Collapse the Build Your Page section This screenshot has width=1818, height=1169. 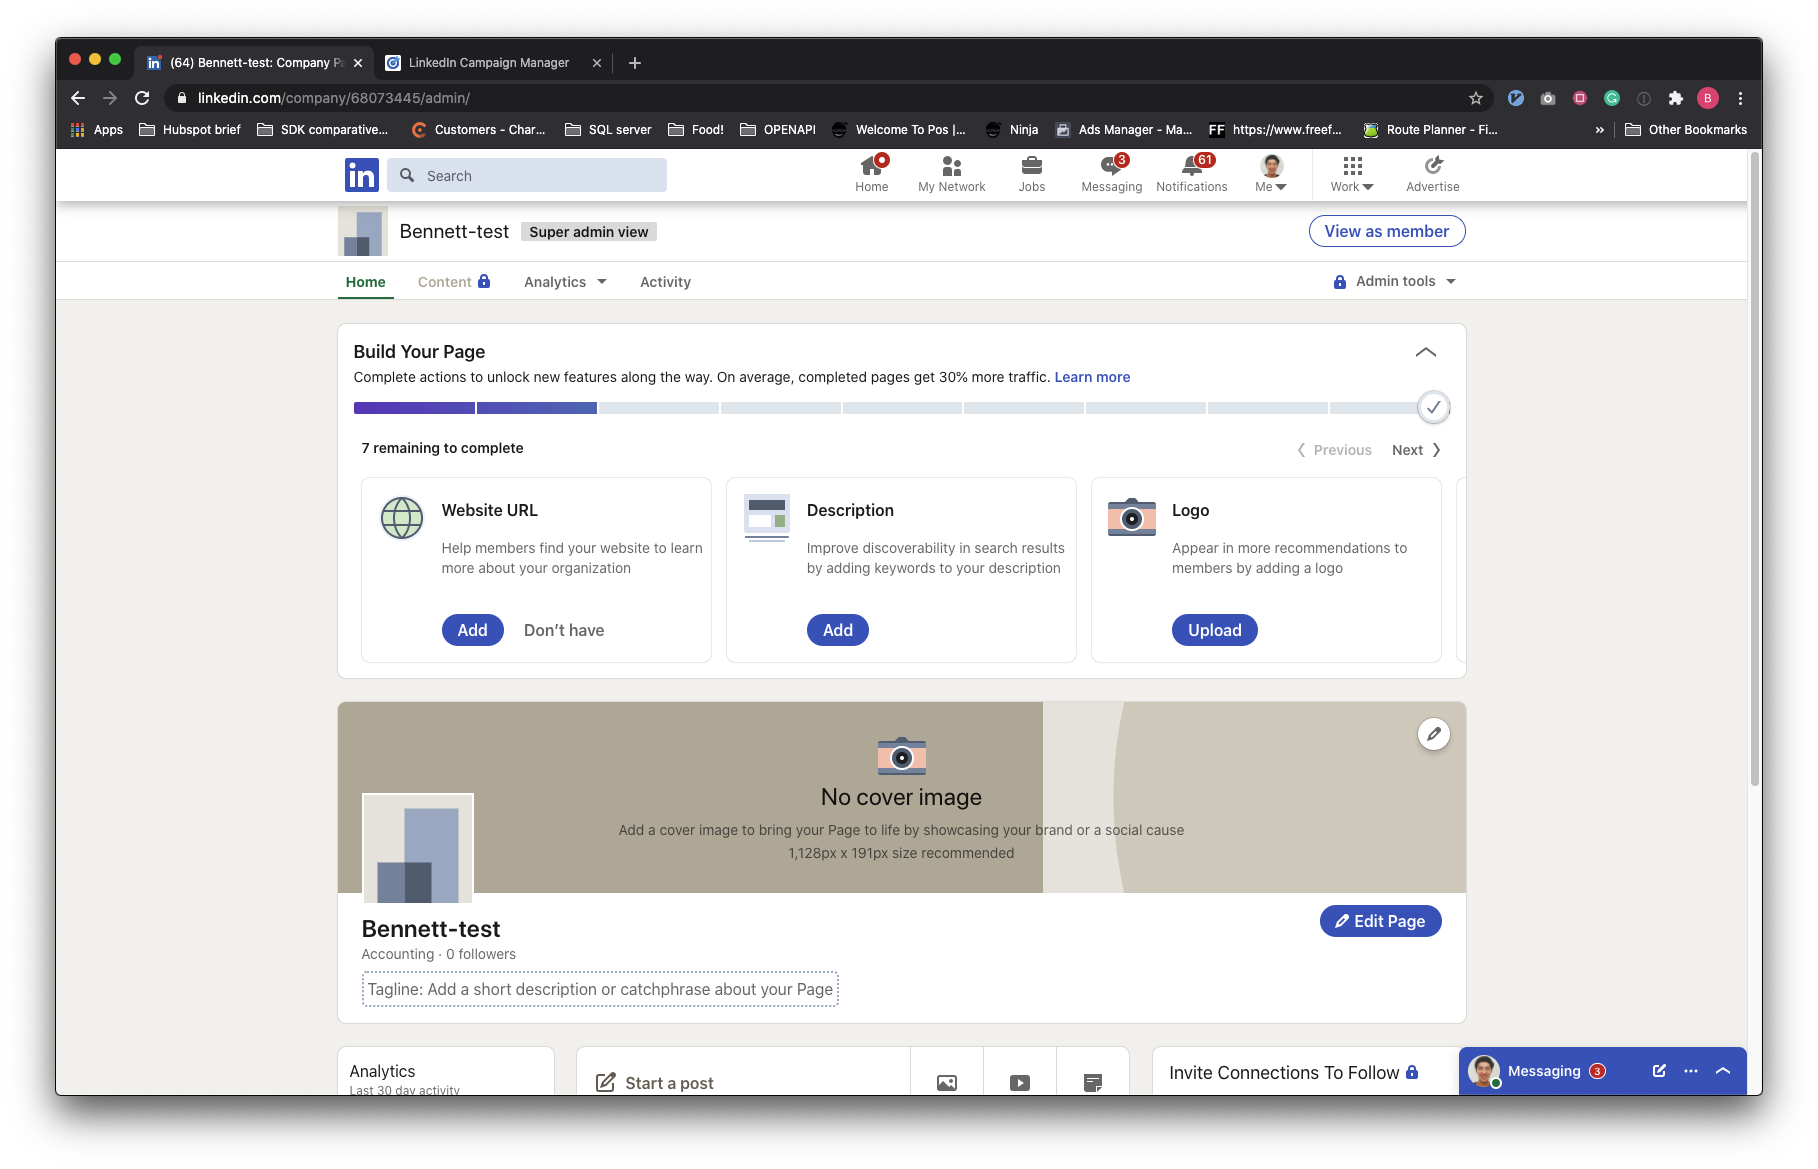point(1426,352)
